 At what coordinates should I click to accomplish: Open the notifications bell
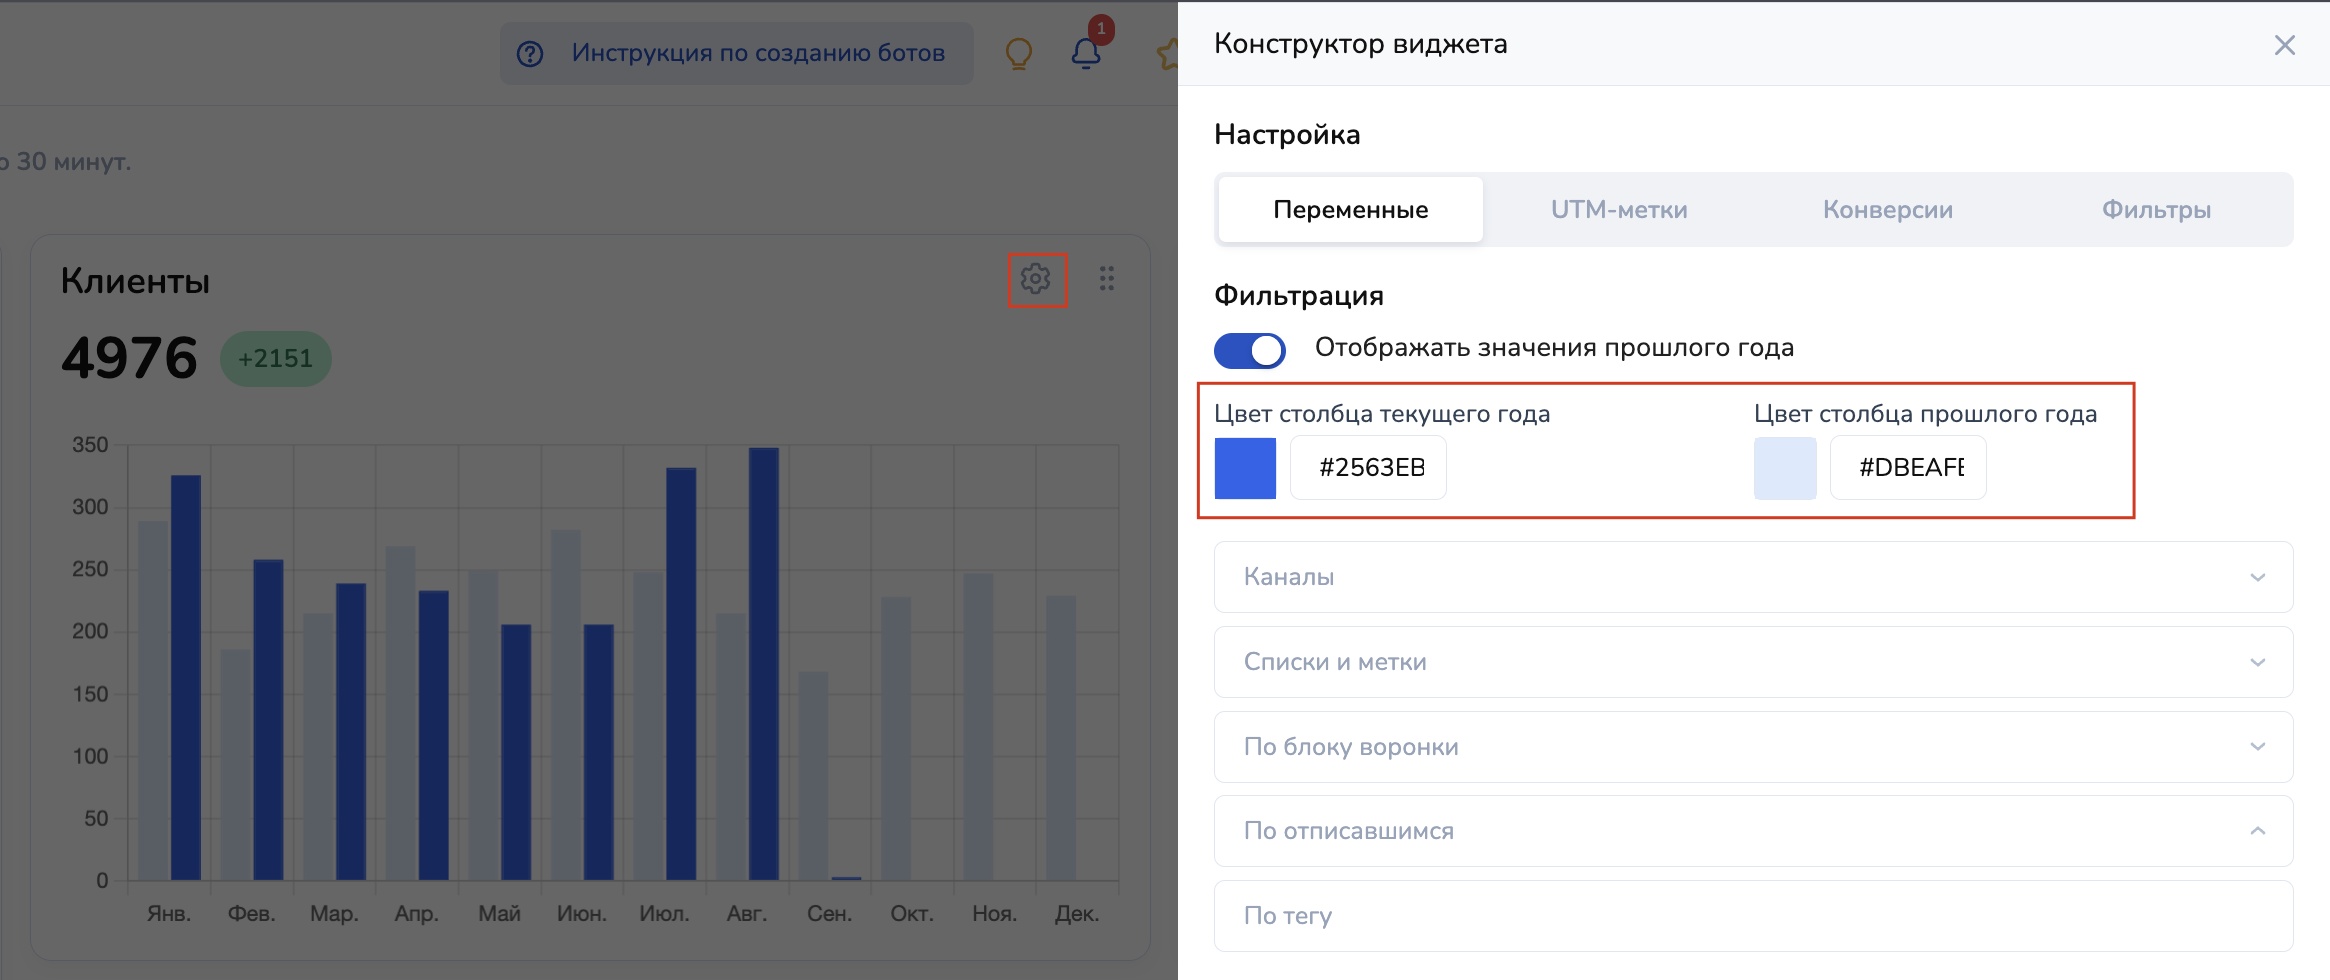1086,53
